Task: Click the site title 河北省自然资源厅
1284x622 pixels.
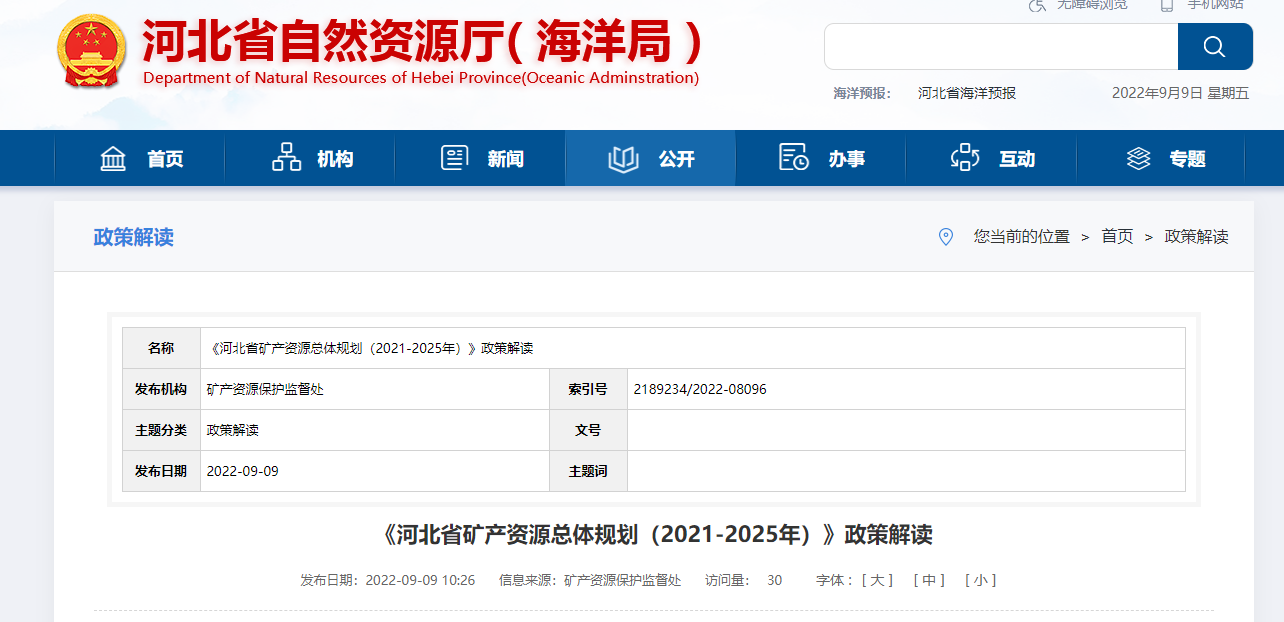Action: pyautogui.click(x=424, y=41)
